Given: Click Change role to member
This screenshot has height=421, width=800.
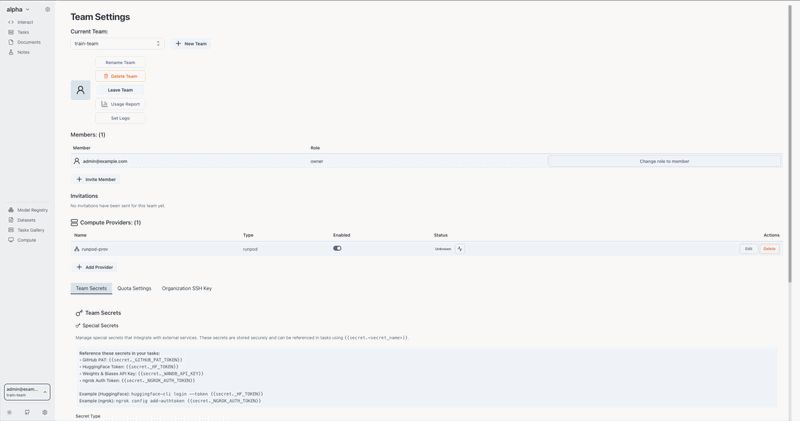Looking at the screenshot, I should pos(664,161).
